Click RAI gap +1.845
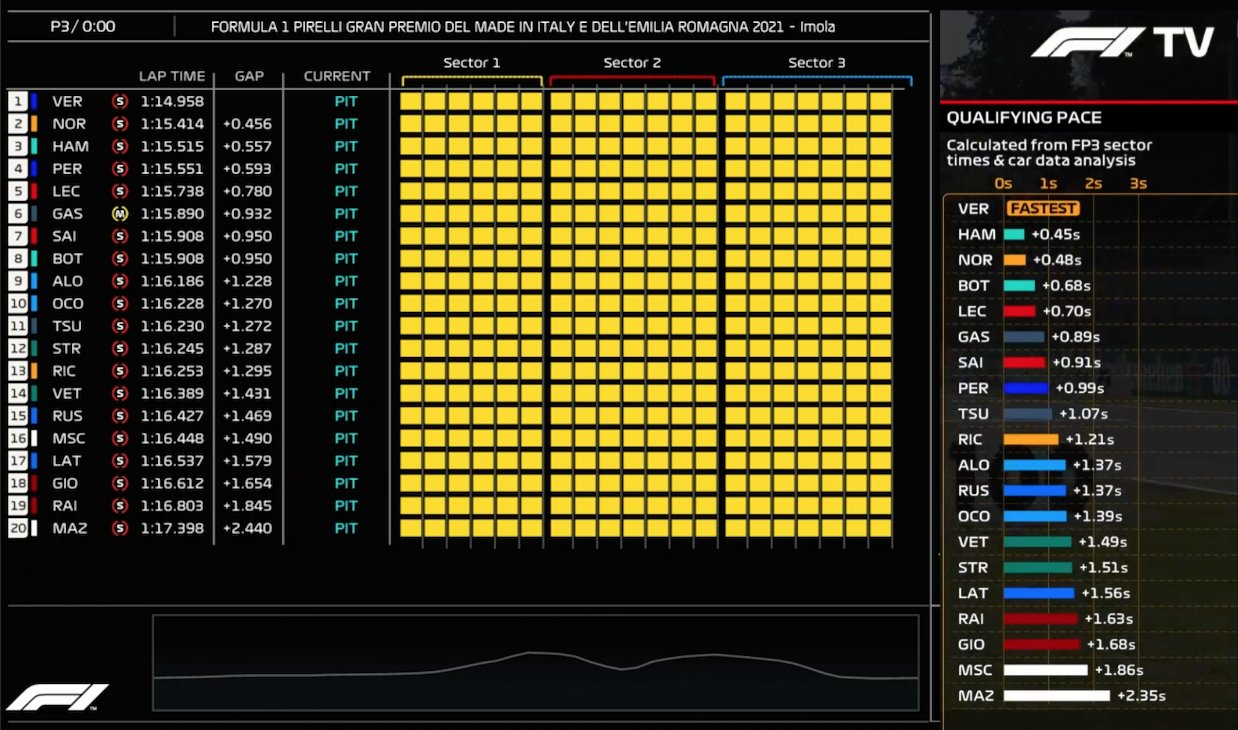The height and width of the screenshot is (730, 1238). click(x=246, y=506)
